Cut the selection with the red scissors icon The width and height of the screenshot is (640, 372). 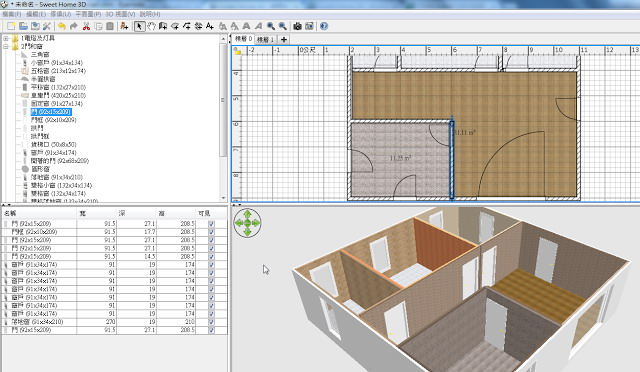(86, 26)
